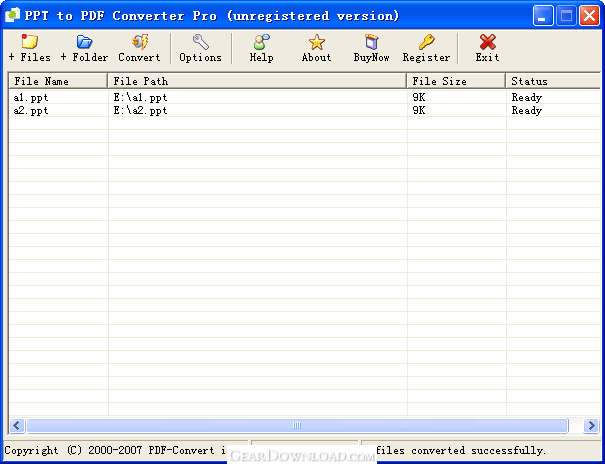Screen dimensions: 605x464
Task: Click the 9K size for a2.ppt
Action: tap(419, 110)
